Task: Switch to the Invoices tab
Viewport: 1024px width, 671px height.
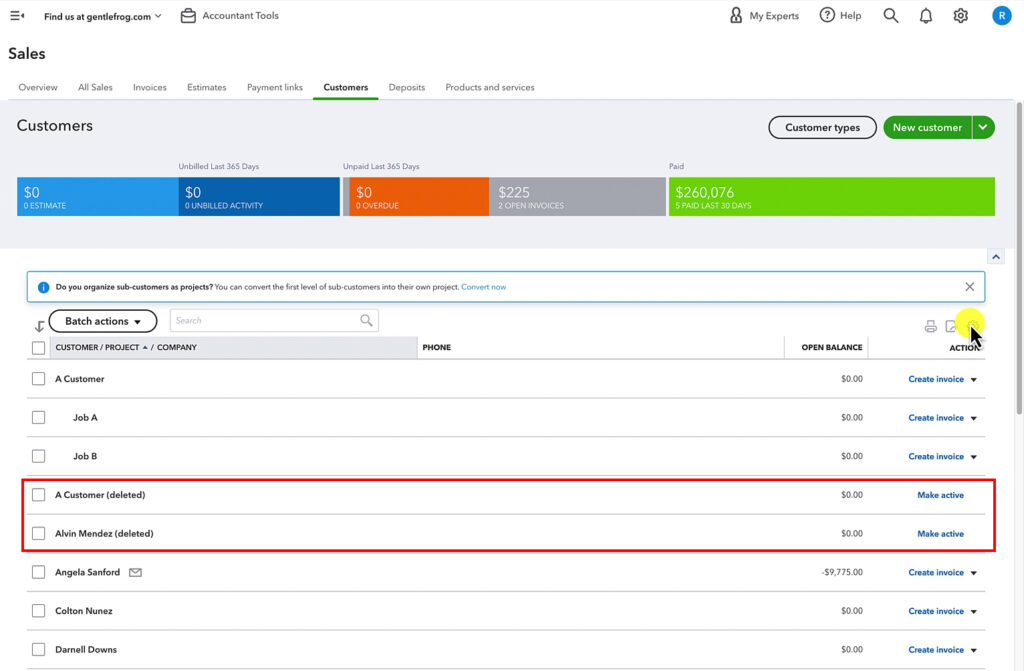Action: [x=149, y=87]
